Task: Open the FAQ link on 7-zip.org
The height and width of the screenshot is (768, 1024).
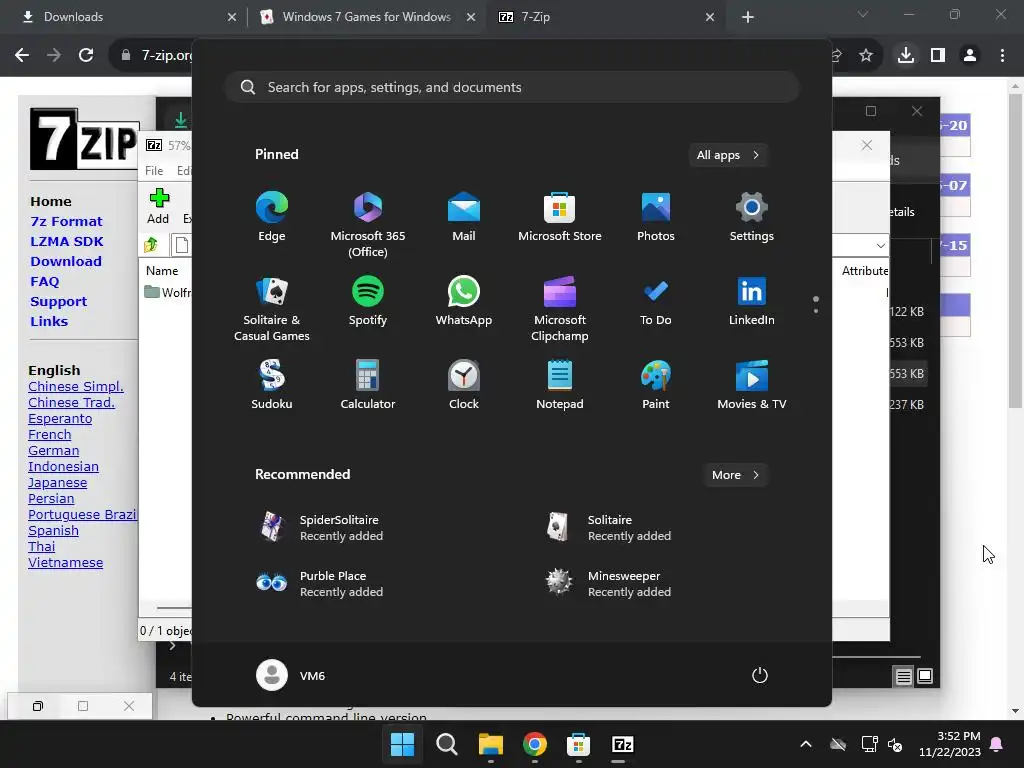Action: click(x=44, y=281)
